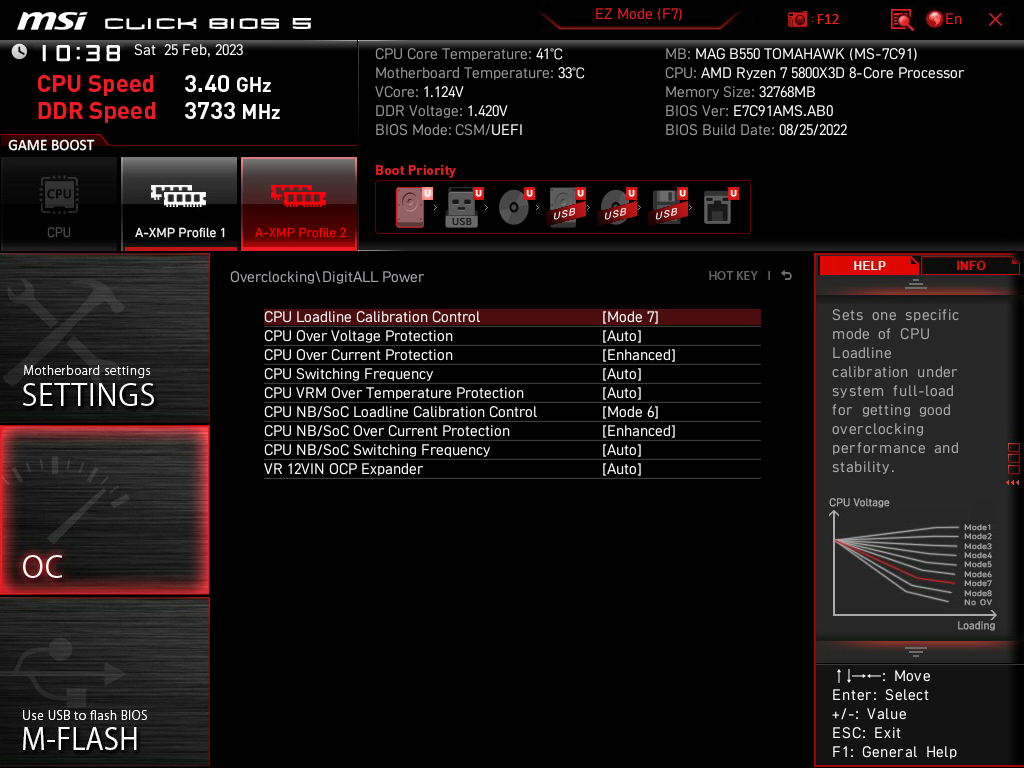1024x768 pixels.
Task: Click the date Sat 25 Feb, 2023
Action: click(x=189, y=50)
